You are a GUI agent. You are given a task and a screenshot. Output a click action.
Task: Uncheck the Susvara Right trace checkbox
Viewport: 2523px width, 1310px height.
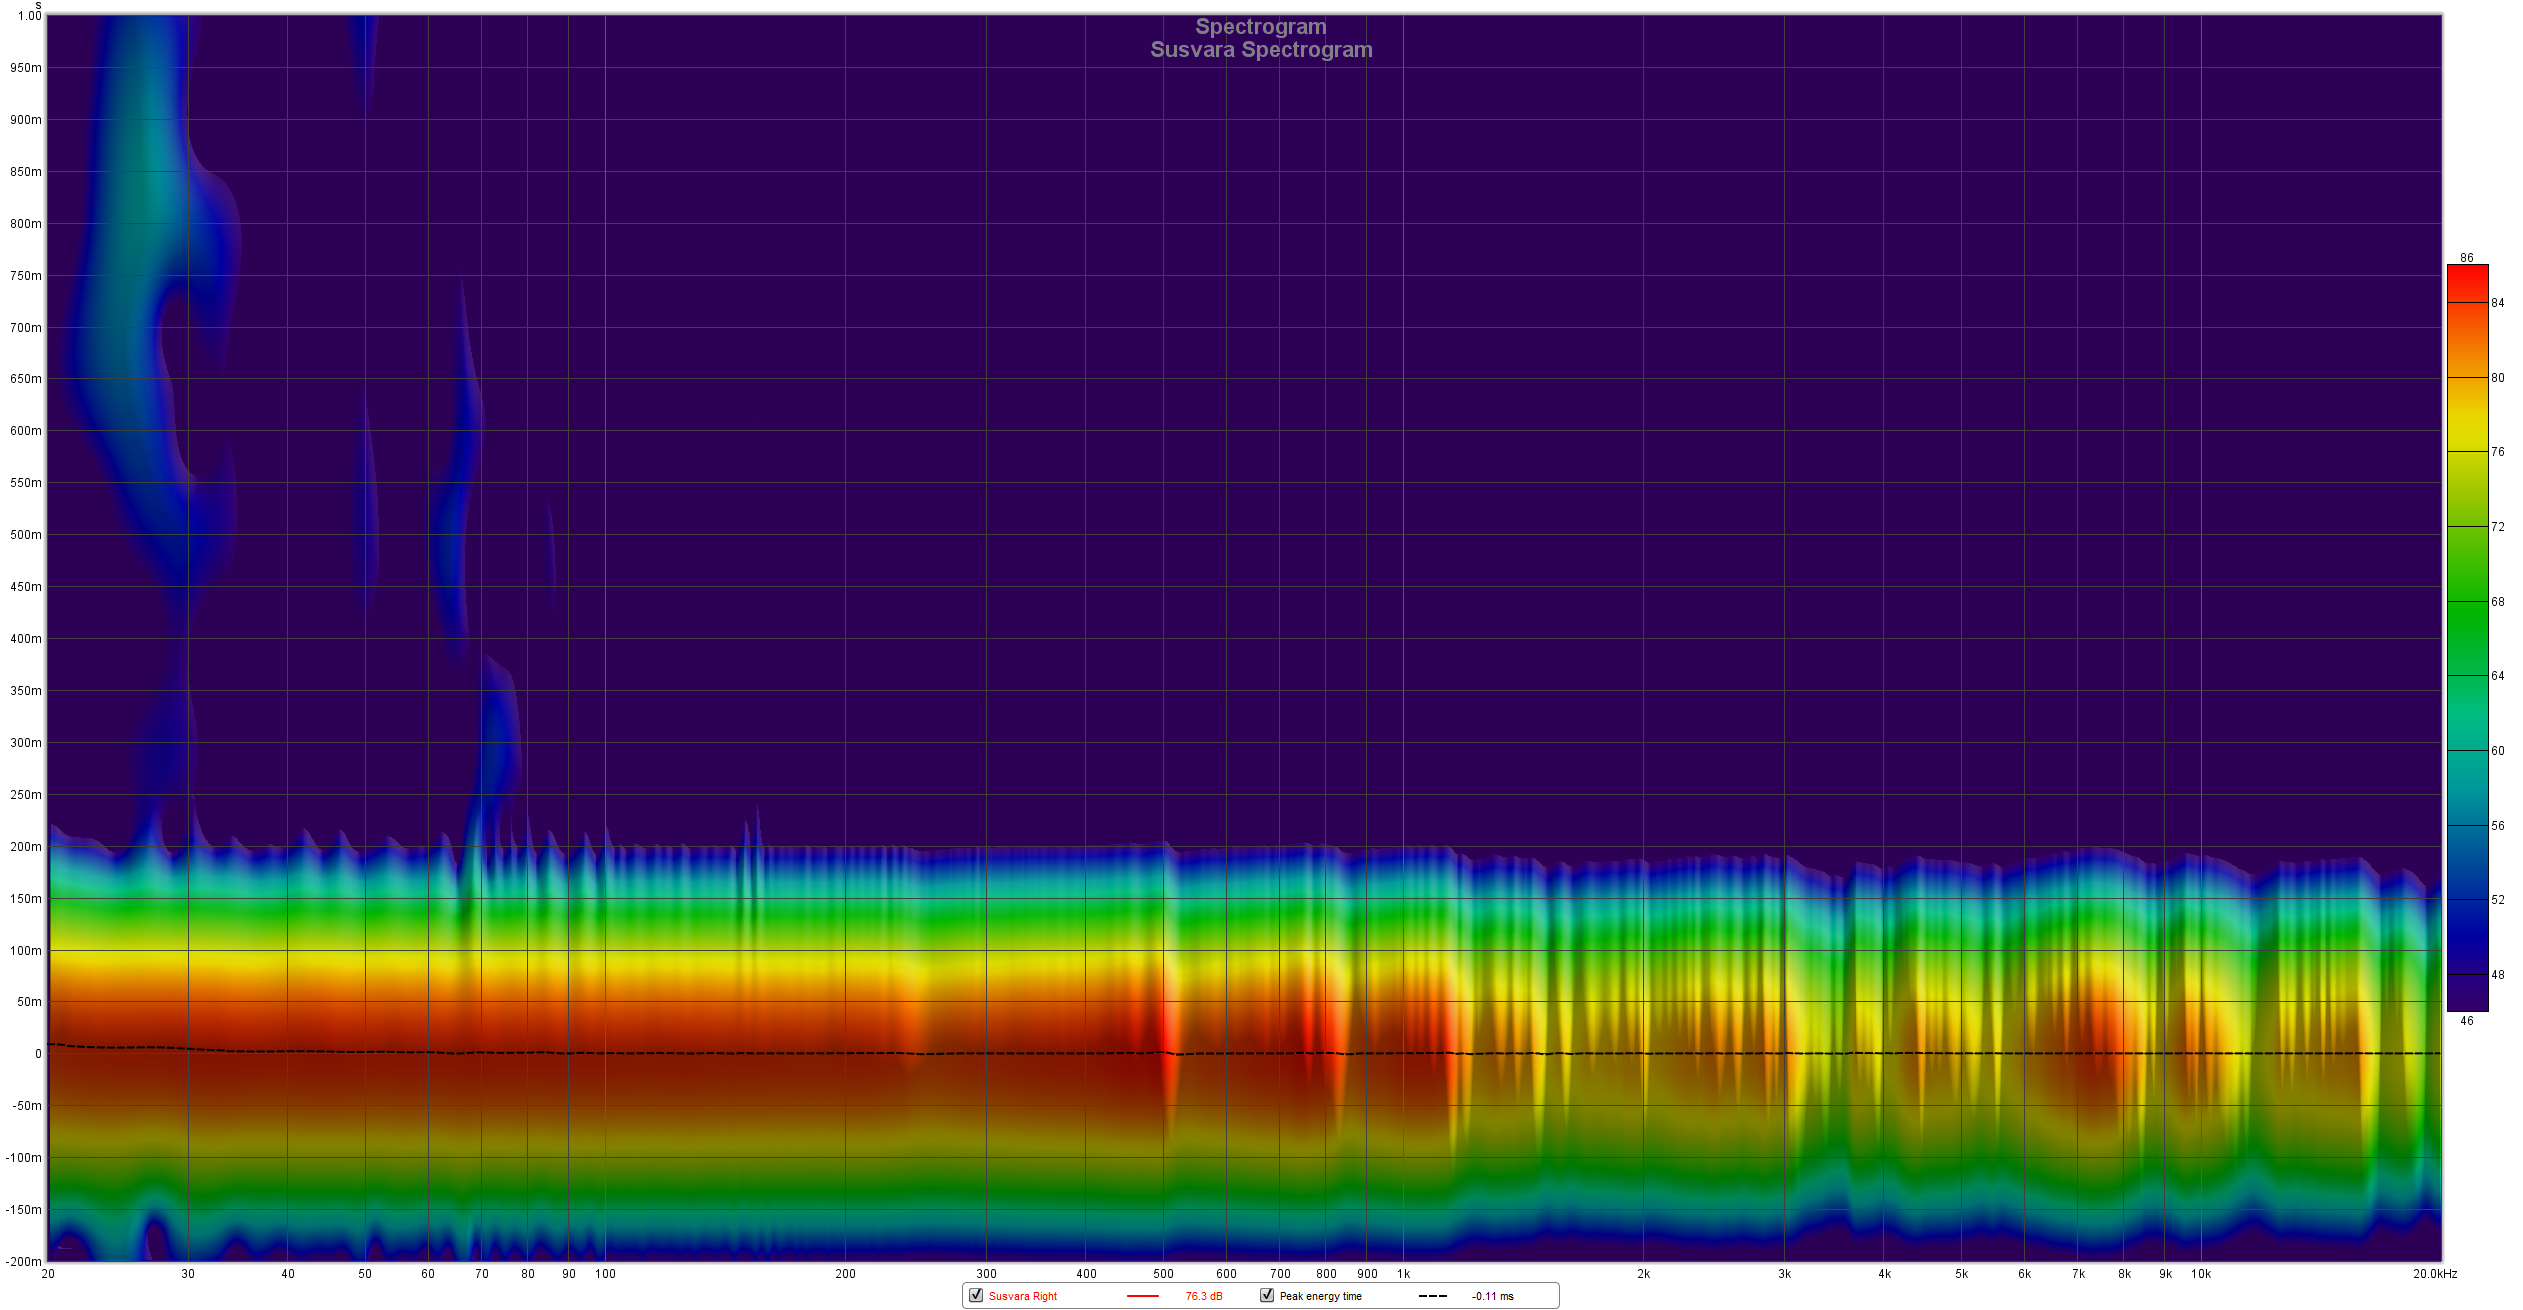tap(976, 1295)
